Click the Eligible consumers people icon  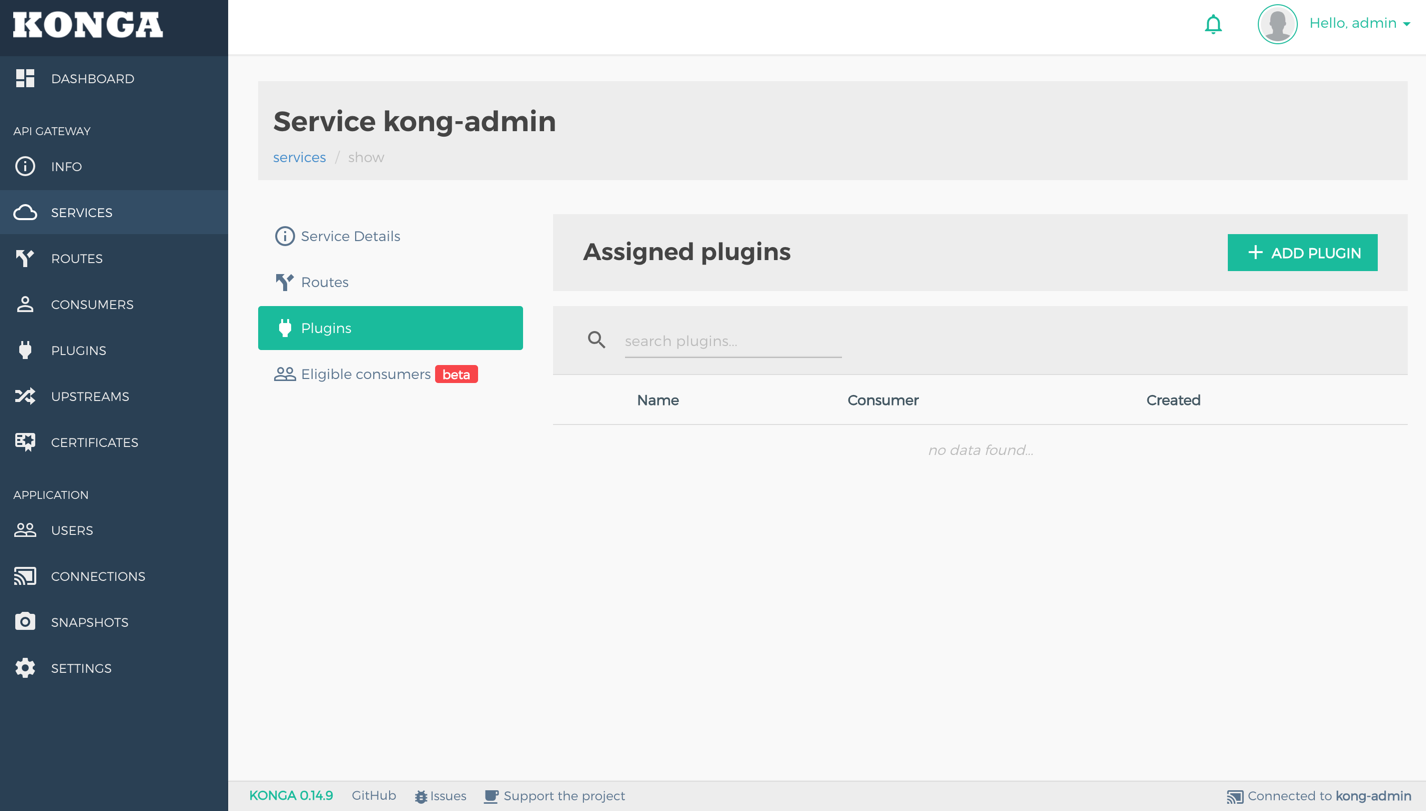pos(285,374)
